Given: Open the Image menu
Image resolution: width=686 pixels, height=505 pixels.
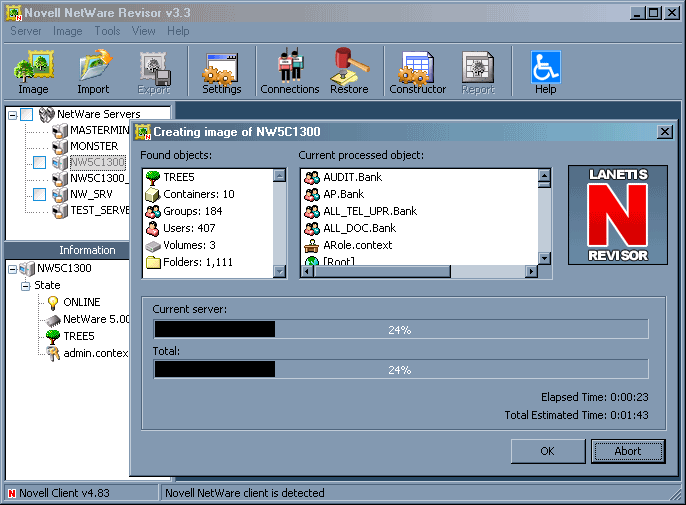Looking at the screenshot, I should [x=67, y=31].
